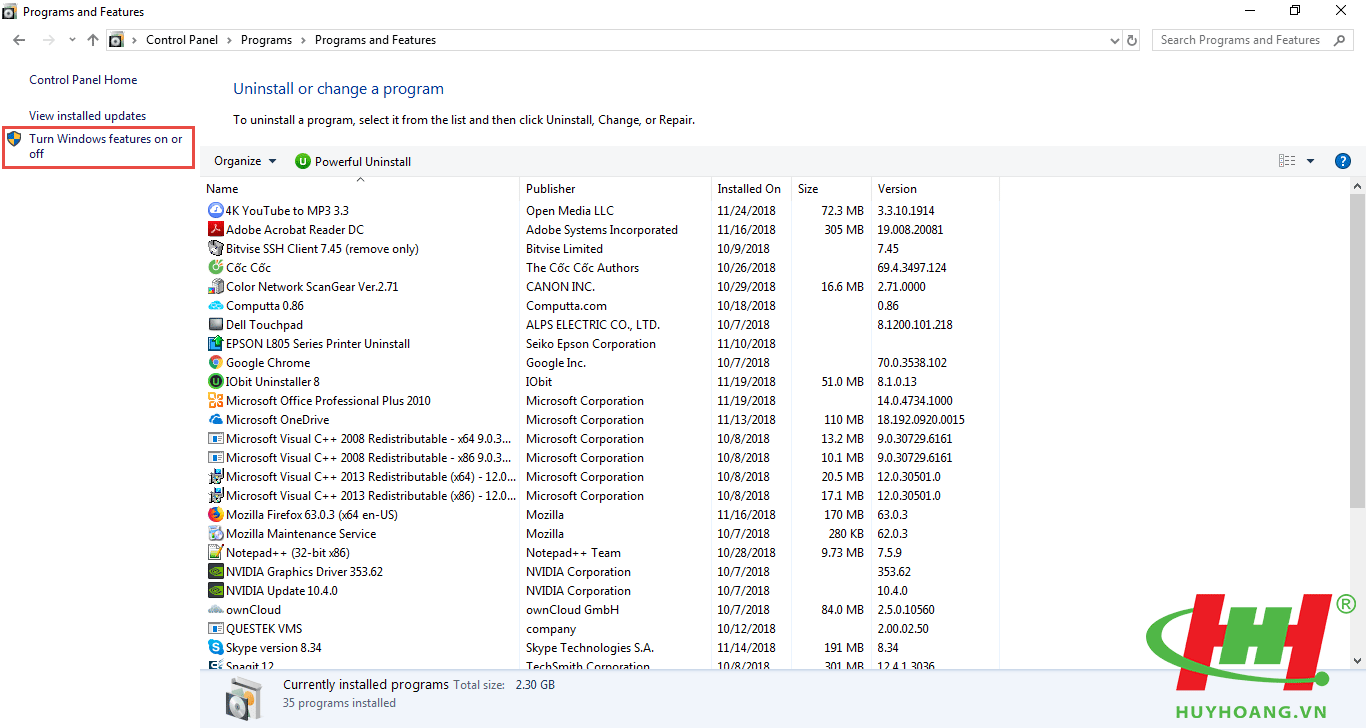Click the Adobe Systems Incorporated publisher cell
Viewport: 1366px width, 728px height.
click(x=601, y=229)
